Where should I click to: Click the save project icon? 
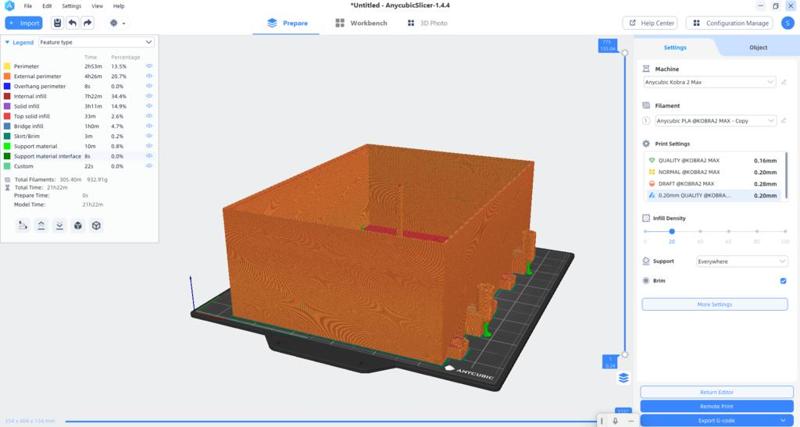coord(57,23)
